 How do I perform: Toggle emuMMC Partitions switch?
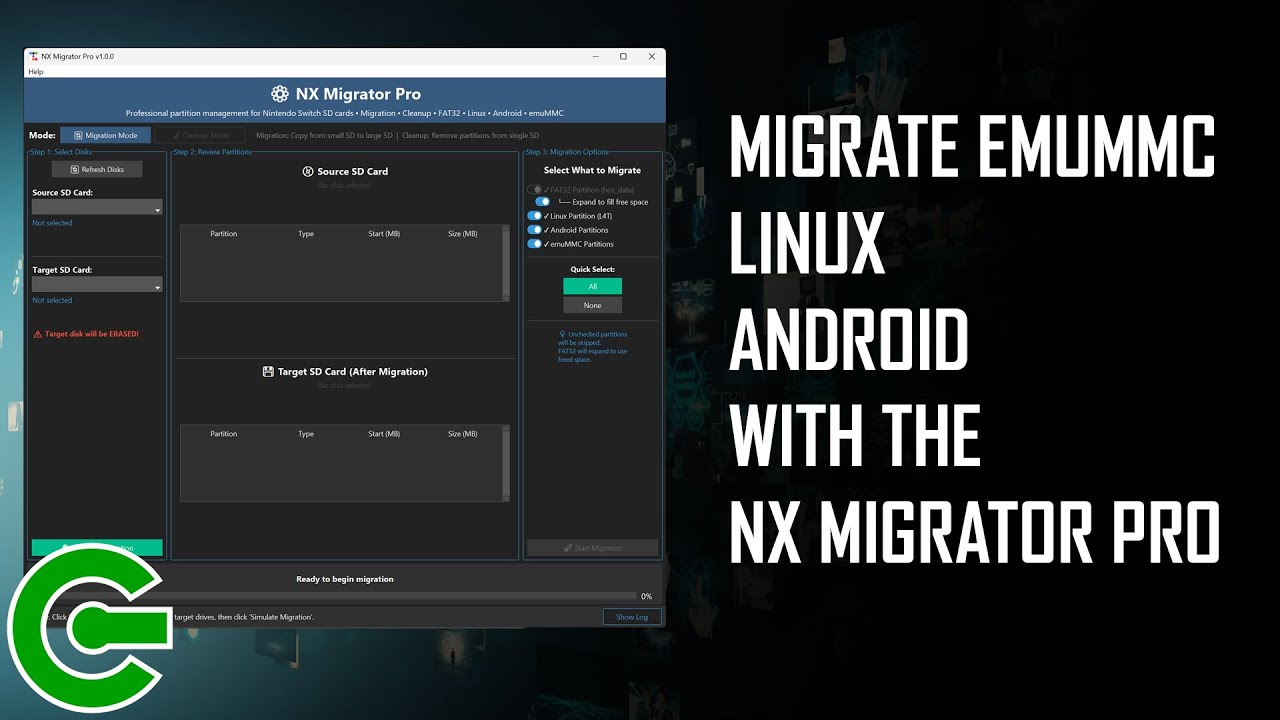click(534, 244)
